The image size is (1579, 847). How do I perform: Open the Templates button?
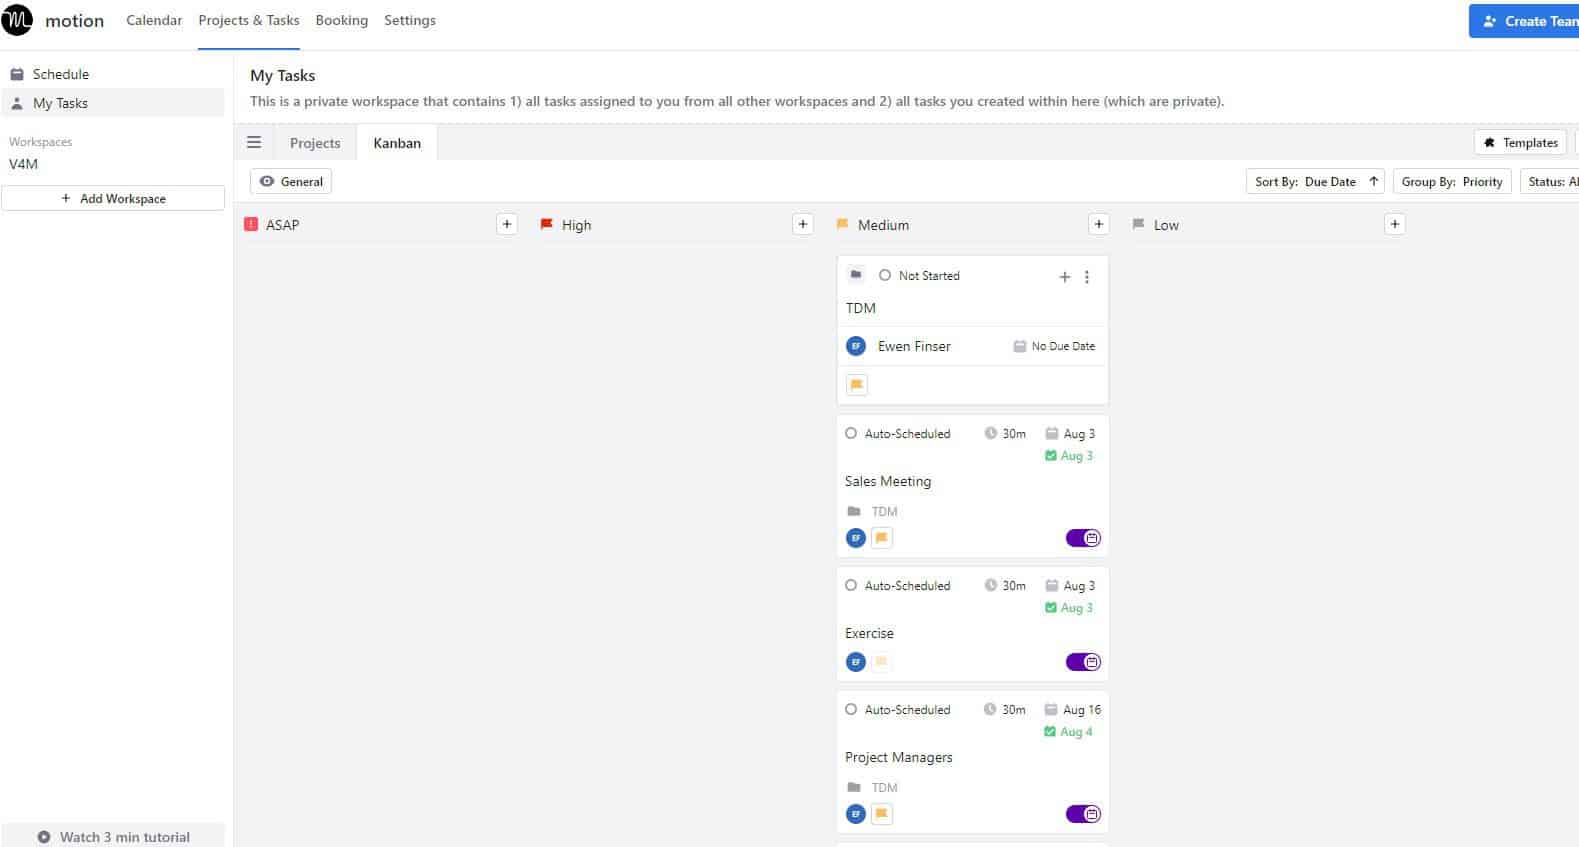1520,143
